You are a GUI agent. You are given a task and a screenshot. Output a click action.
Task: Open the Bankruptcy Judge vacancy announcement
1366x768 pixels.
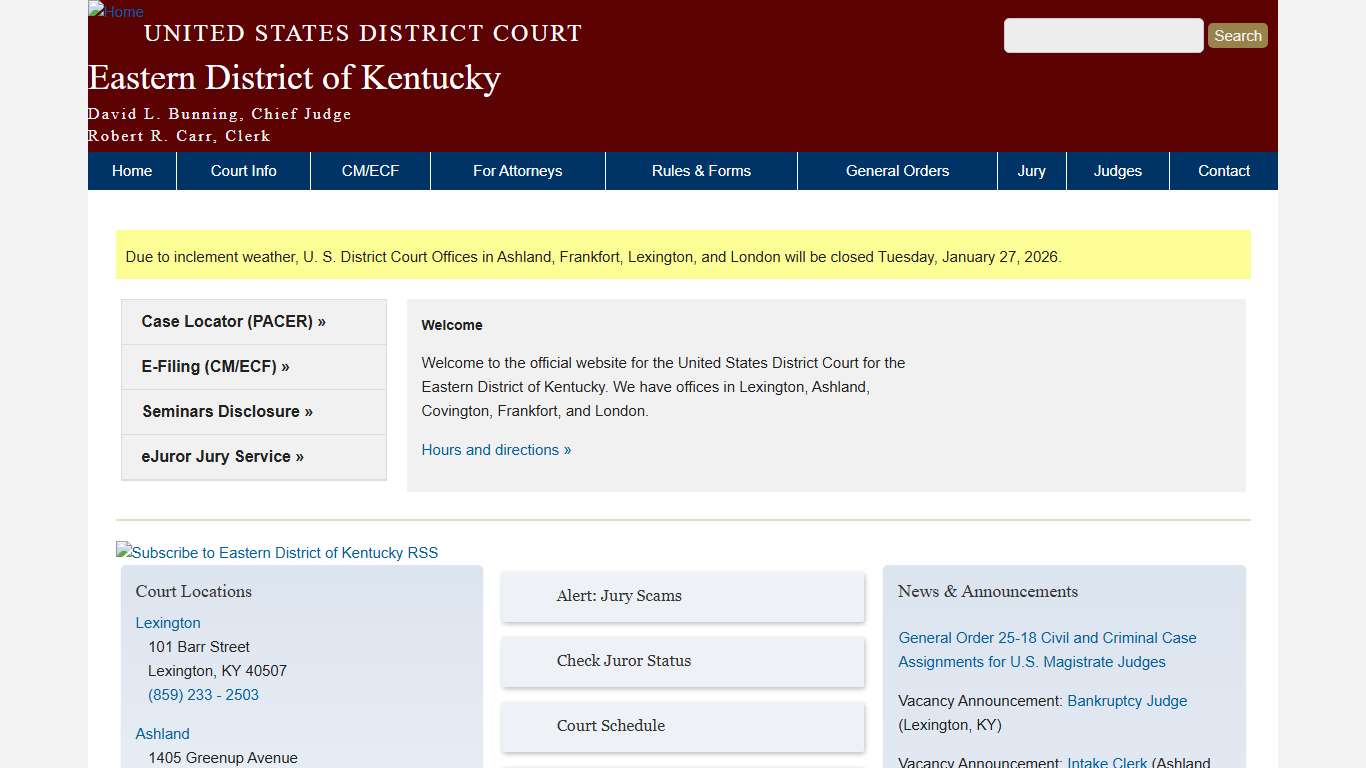click(x=1126, y=700)
